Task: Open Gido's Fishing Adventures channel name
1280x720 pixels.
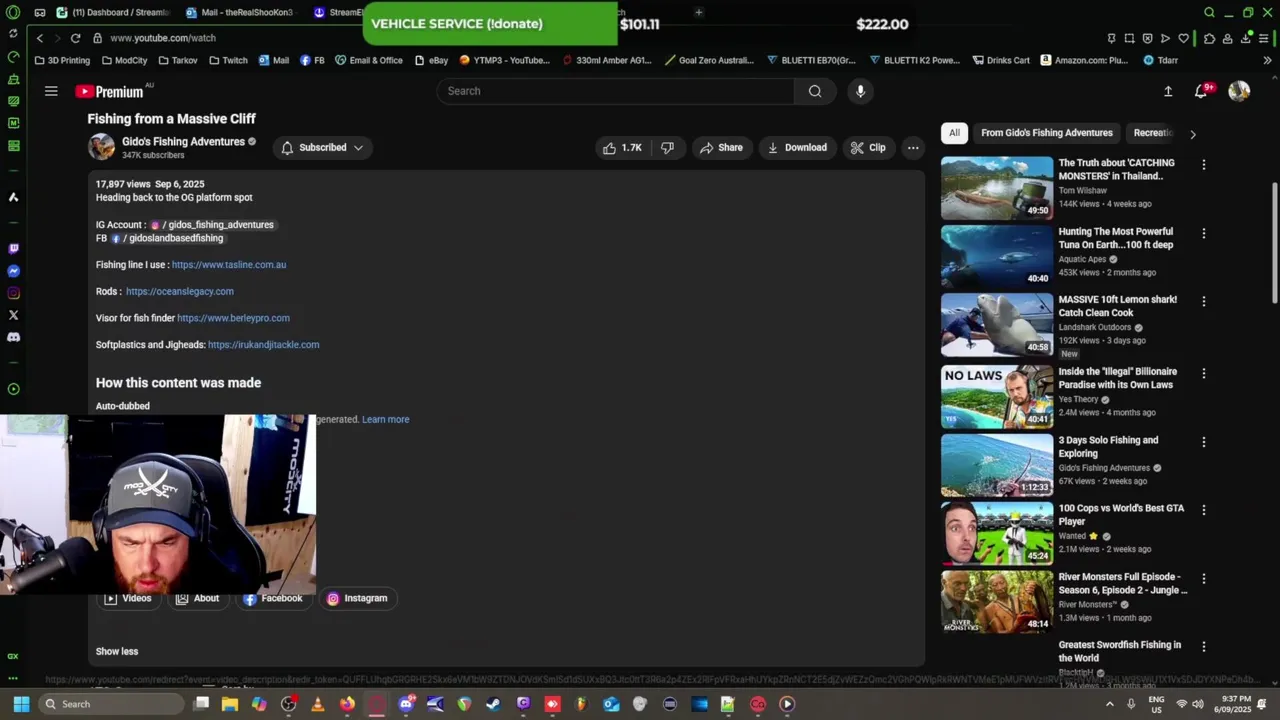Action: (183, 142)
